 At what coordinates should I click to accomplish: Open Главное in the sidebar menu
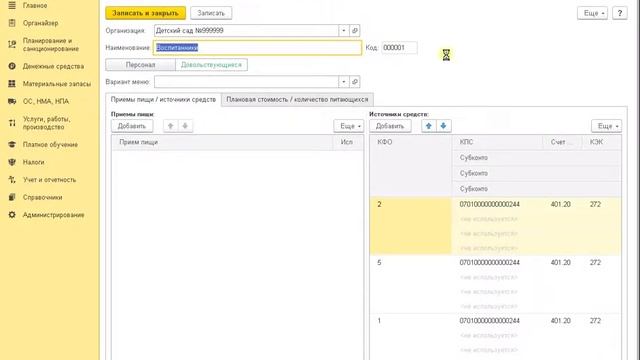[35, 5]
